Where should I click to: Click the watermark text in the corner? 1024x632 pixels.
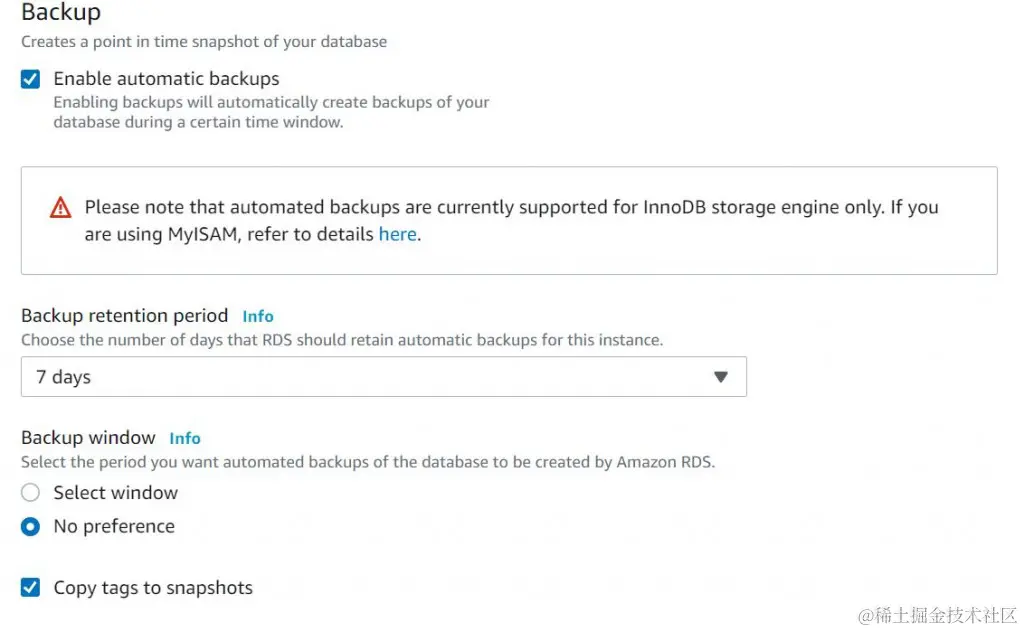(937, 614)
